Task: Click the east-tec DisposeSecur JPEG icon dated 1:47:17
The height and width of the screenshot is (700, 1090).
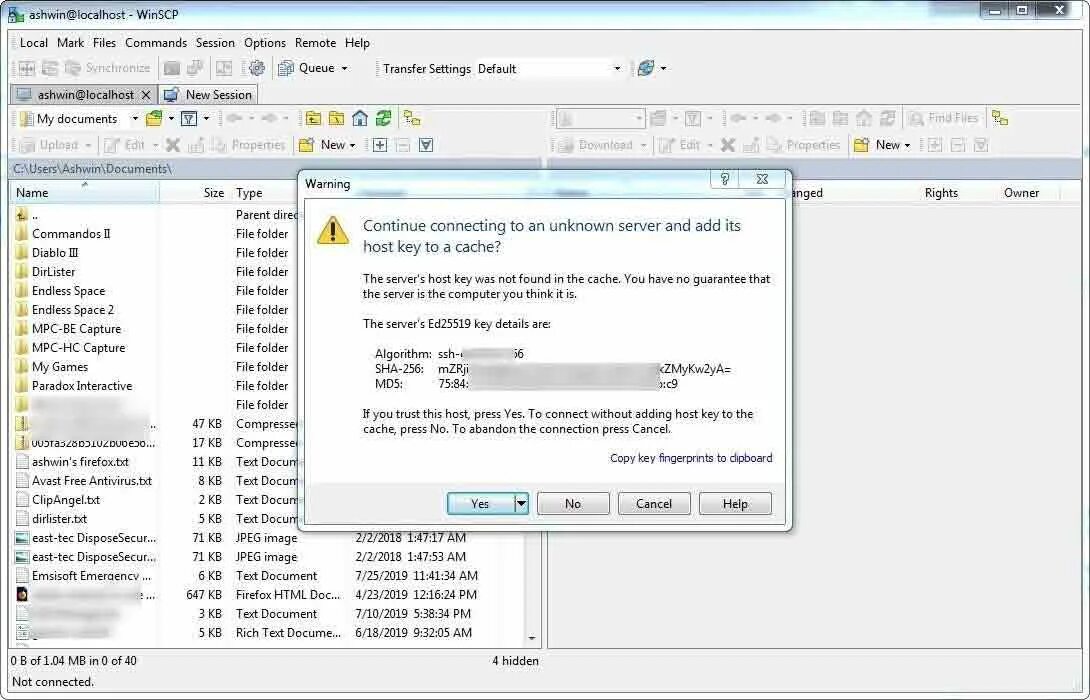Action: coord(22,538)
